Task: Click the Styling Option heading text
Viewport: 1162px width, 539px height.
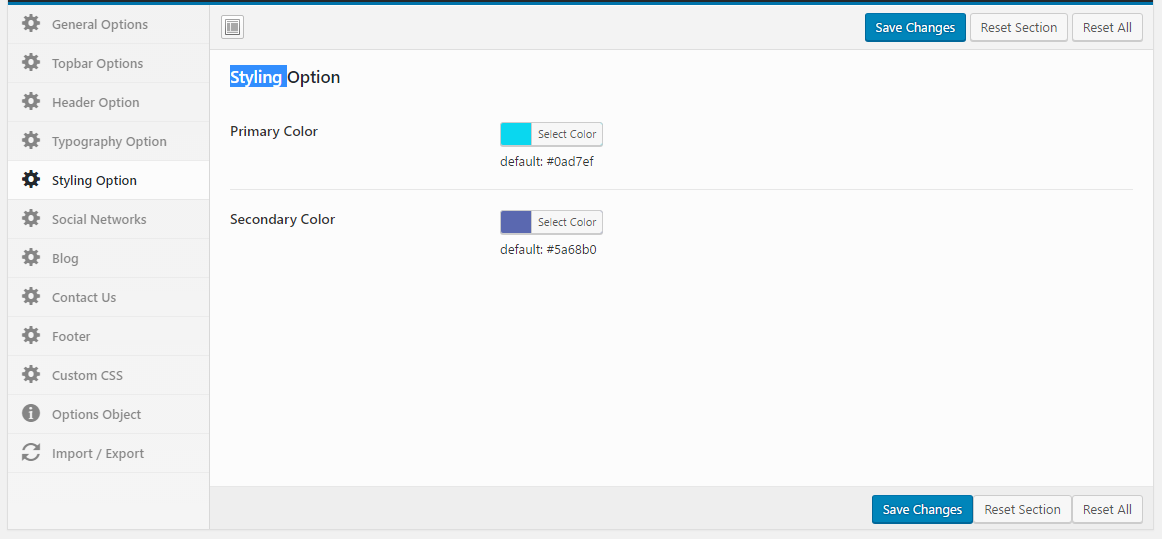Action: tap(285, 77)
